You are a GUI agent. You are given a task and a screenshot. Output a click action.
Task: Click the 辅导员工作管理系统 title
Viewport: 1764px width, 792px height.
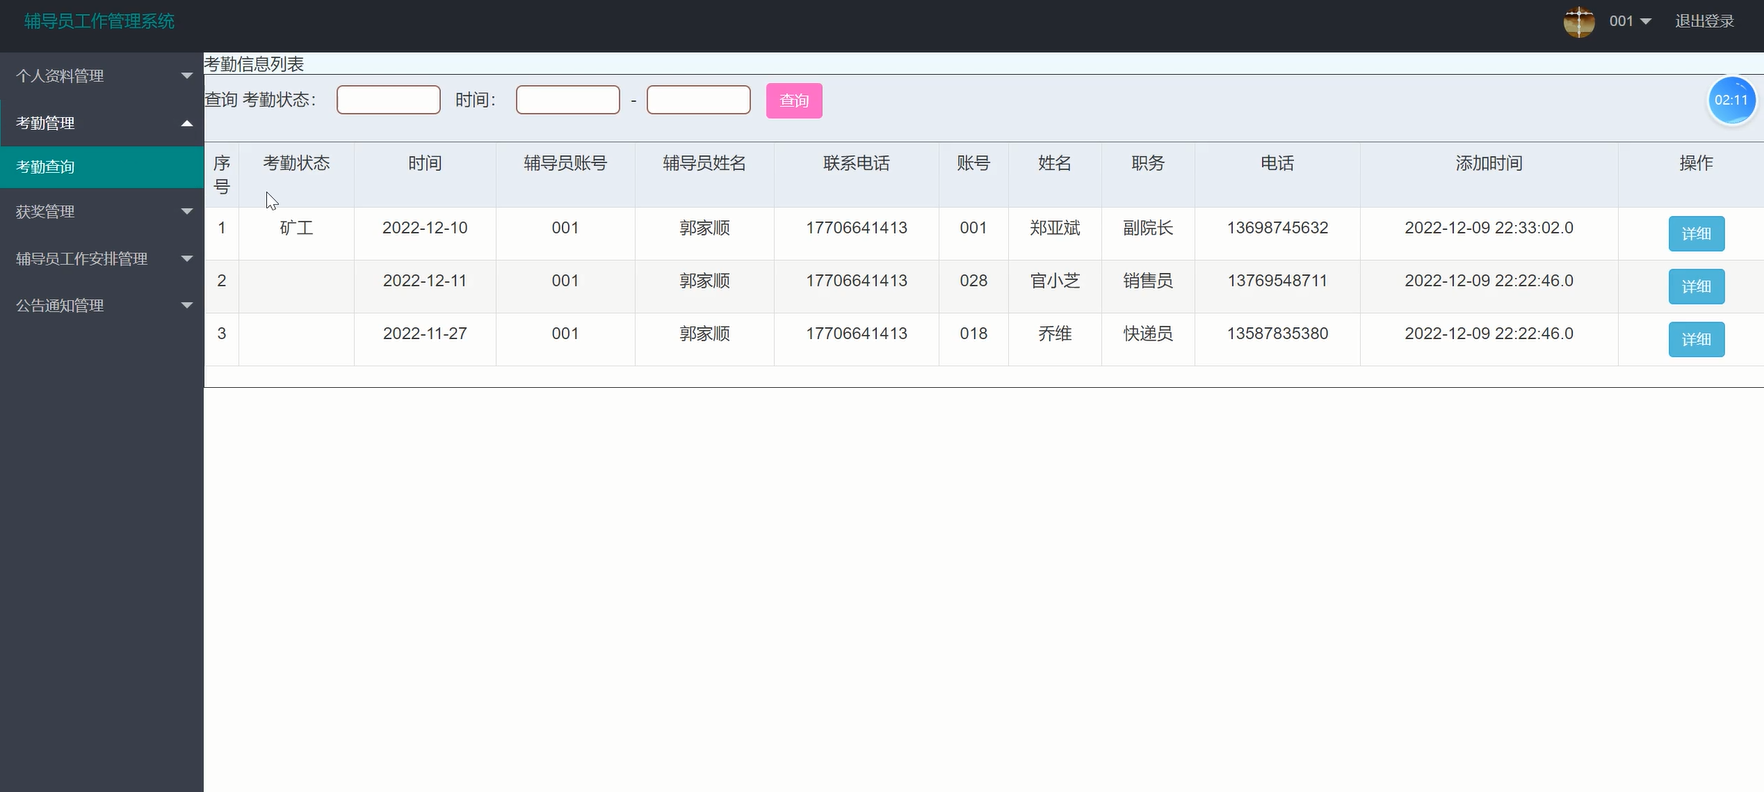click(99, 21)
